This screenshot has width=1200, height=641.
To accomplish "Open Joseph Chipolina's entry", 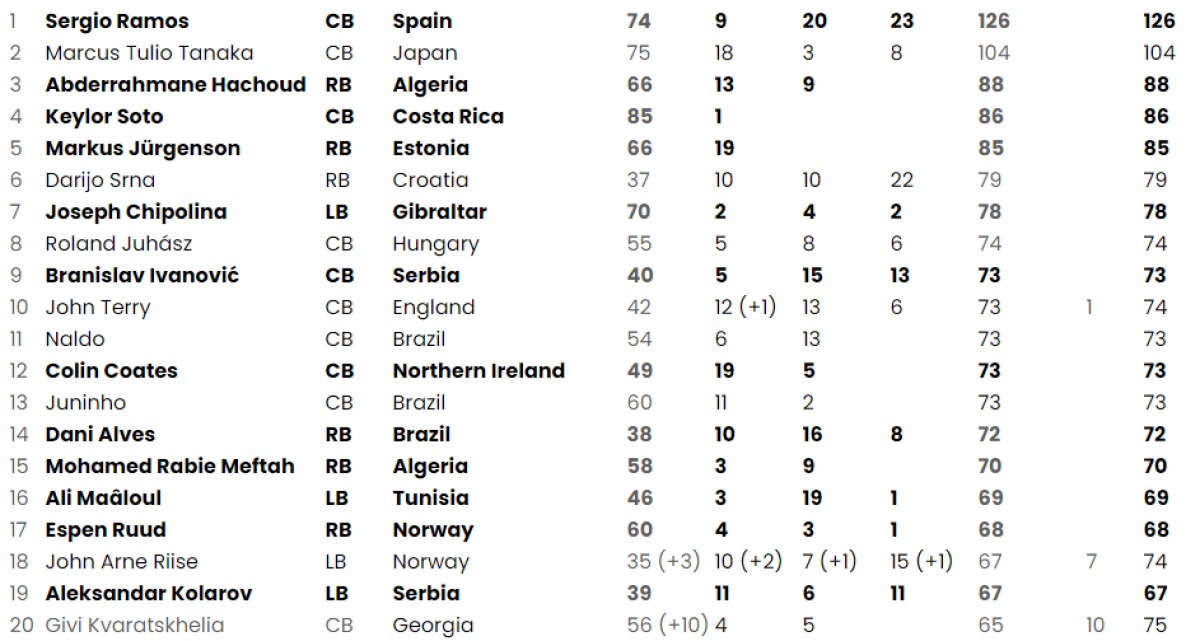I will tap(136, 212).
